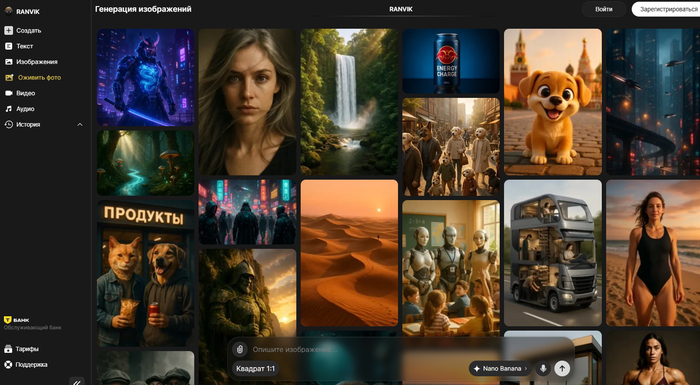Go to the Текст section
The height and width of the screenshot is (385, 700).
coord(25,46)
